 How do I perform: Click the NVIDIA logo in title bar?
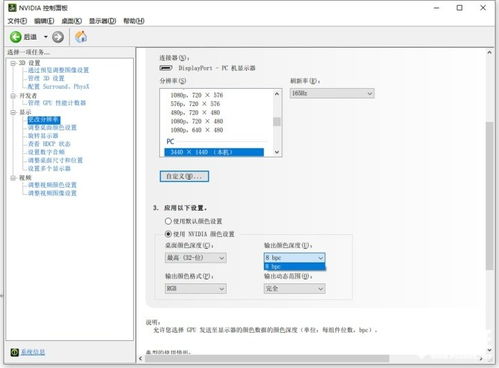point(12,7)
